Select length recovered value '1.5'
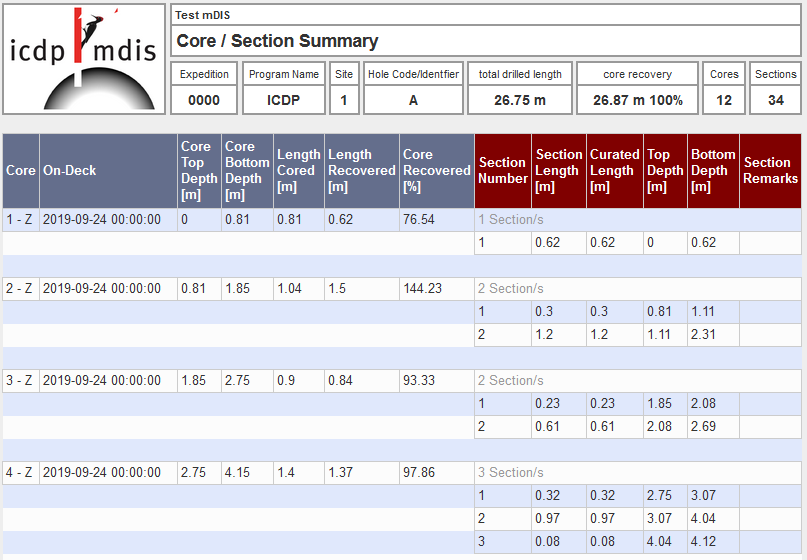 (337, 288)
